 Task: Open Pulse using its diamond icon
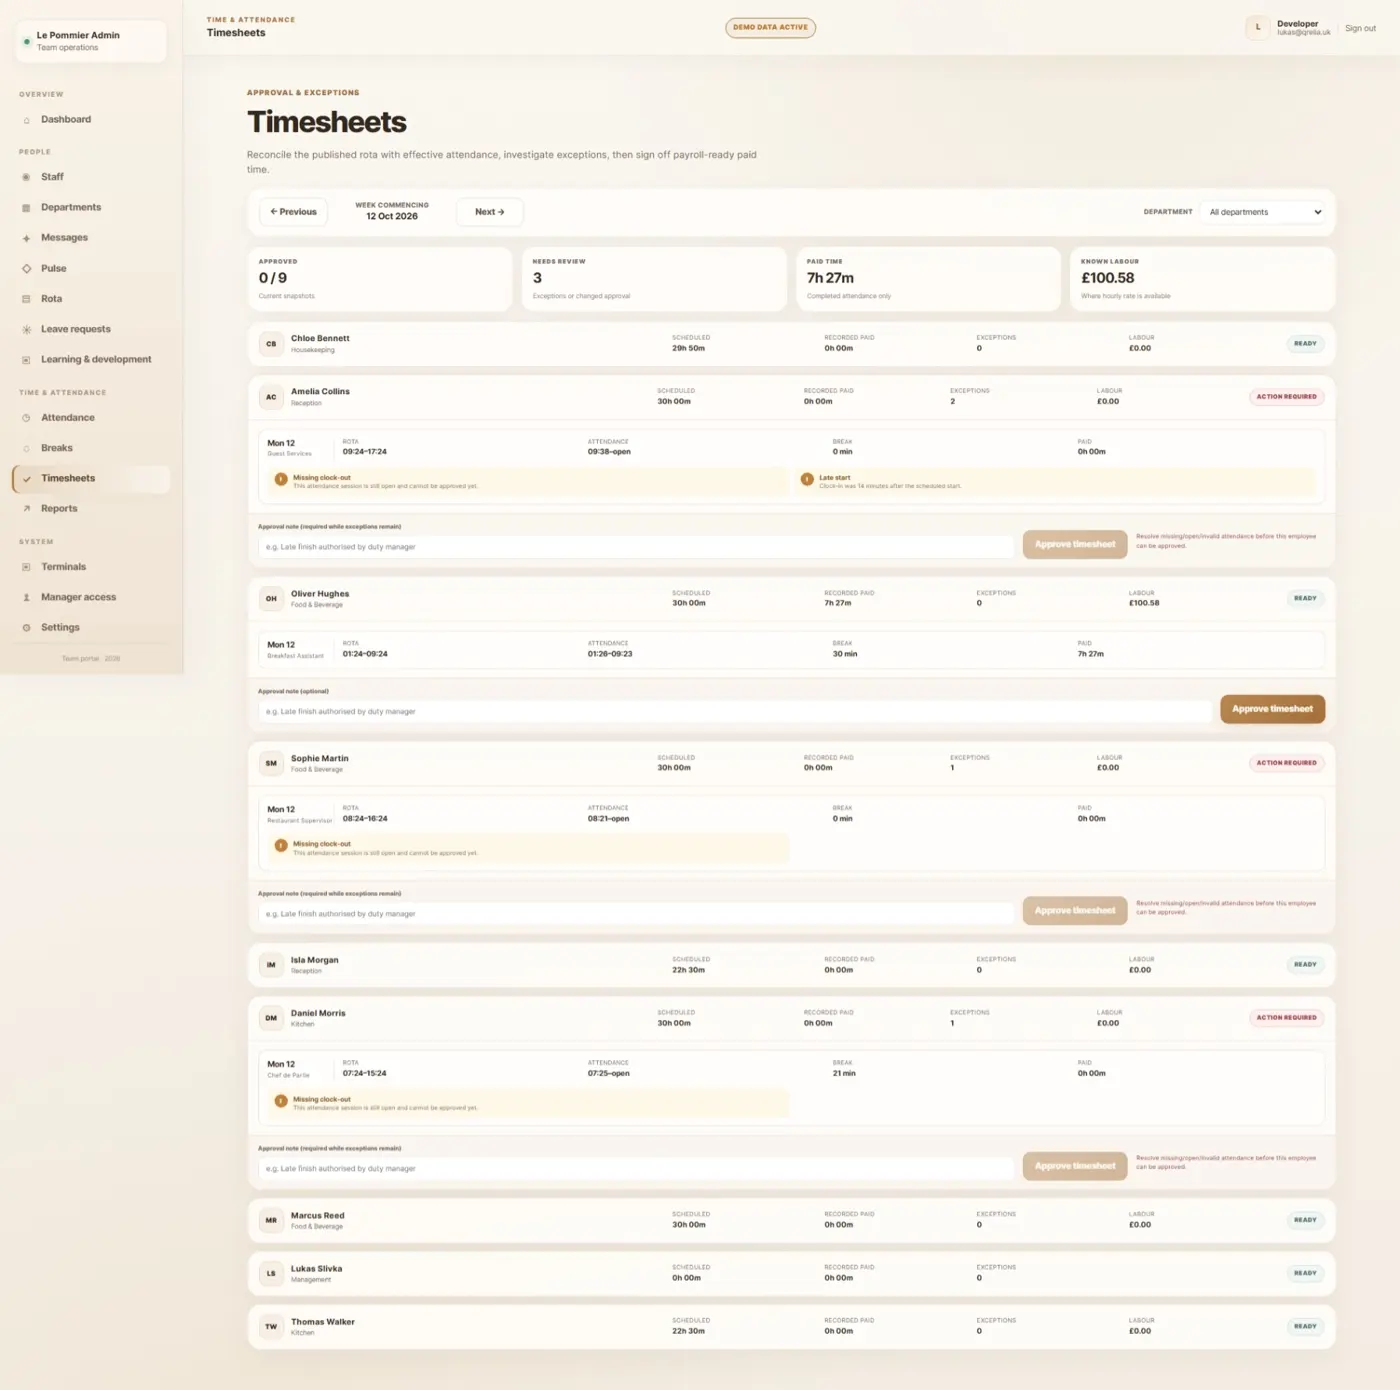pyautogui.click(x=26, y=269)
